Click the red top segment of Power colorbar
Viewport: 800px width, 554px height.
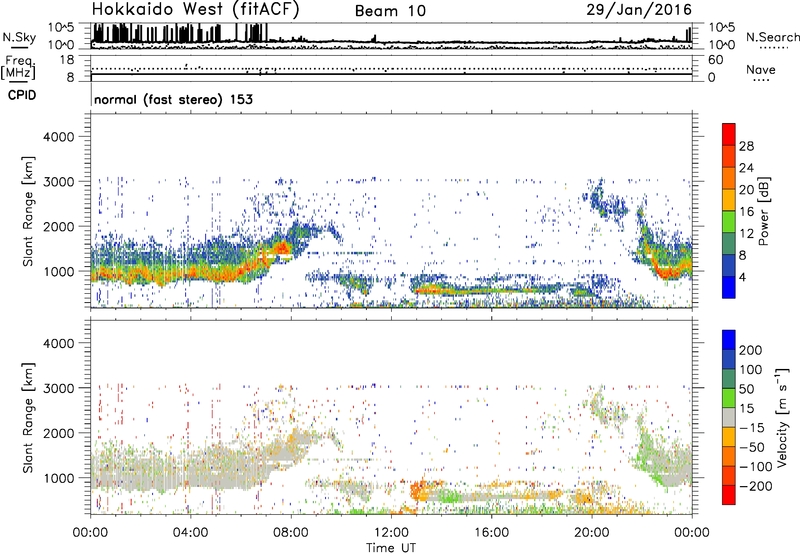729,134
